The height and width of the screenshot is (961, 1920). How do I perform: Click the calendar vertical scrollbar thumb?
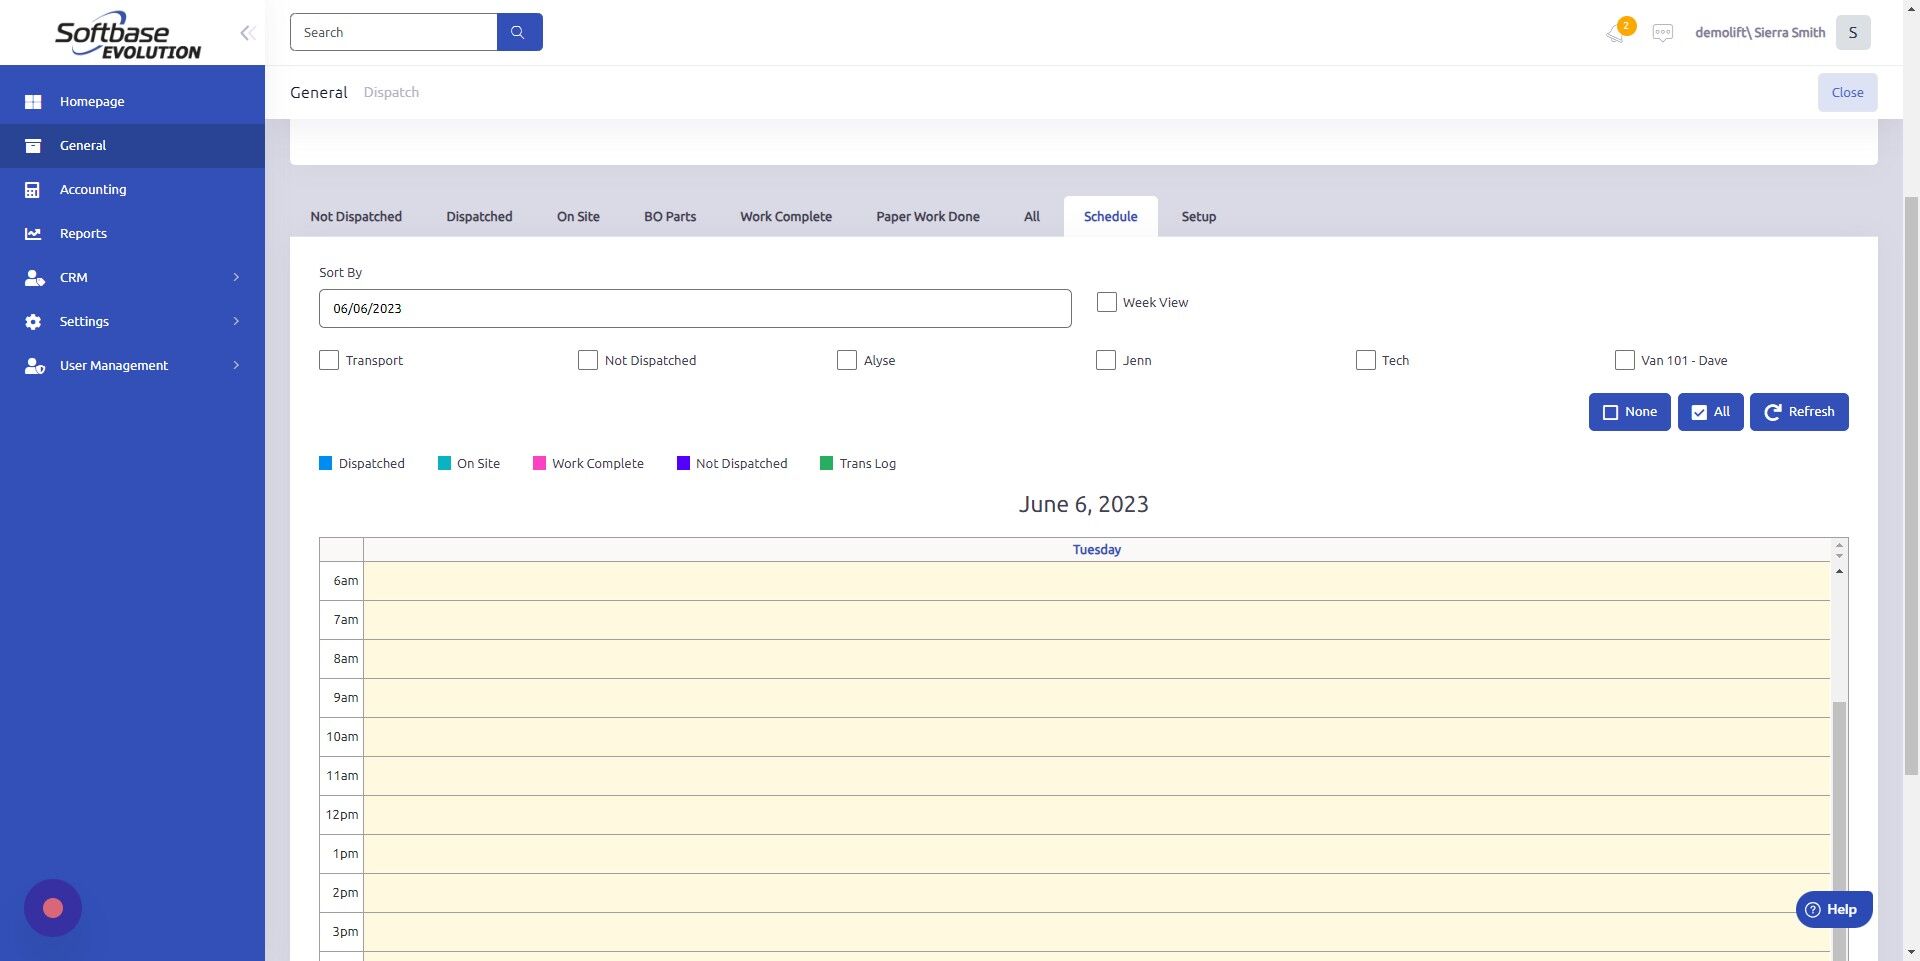click(x=1839, y=830)
